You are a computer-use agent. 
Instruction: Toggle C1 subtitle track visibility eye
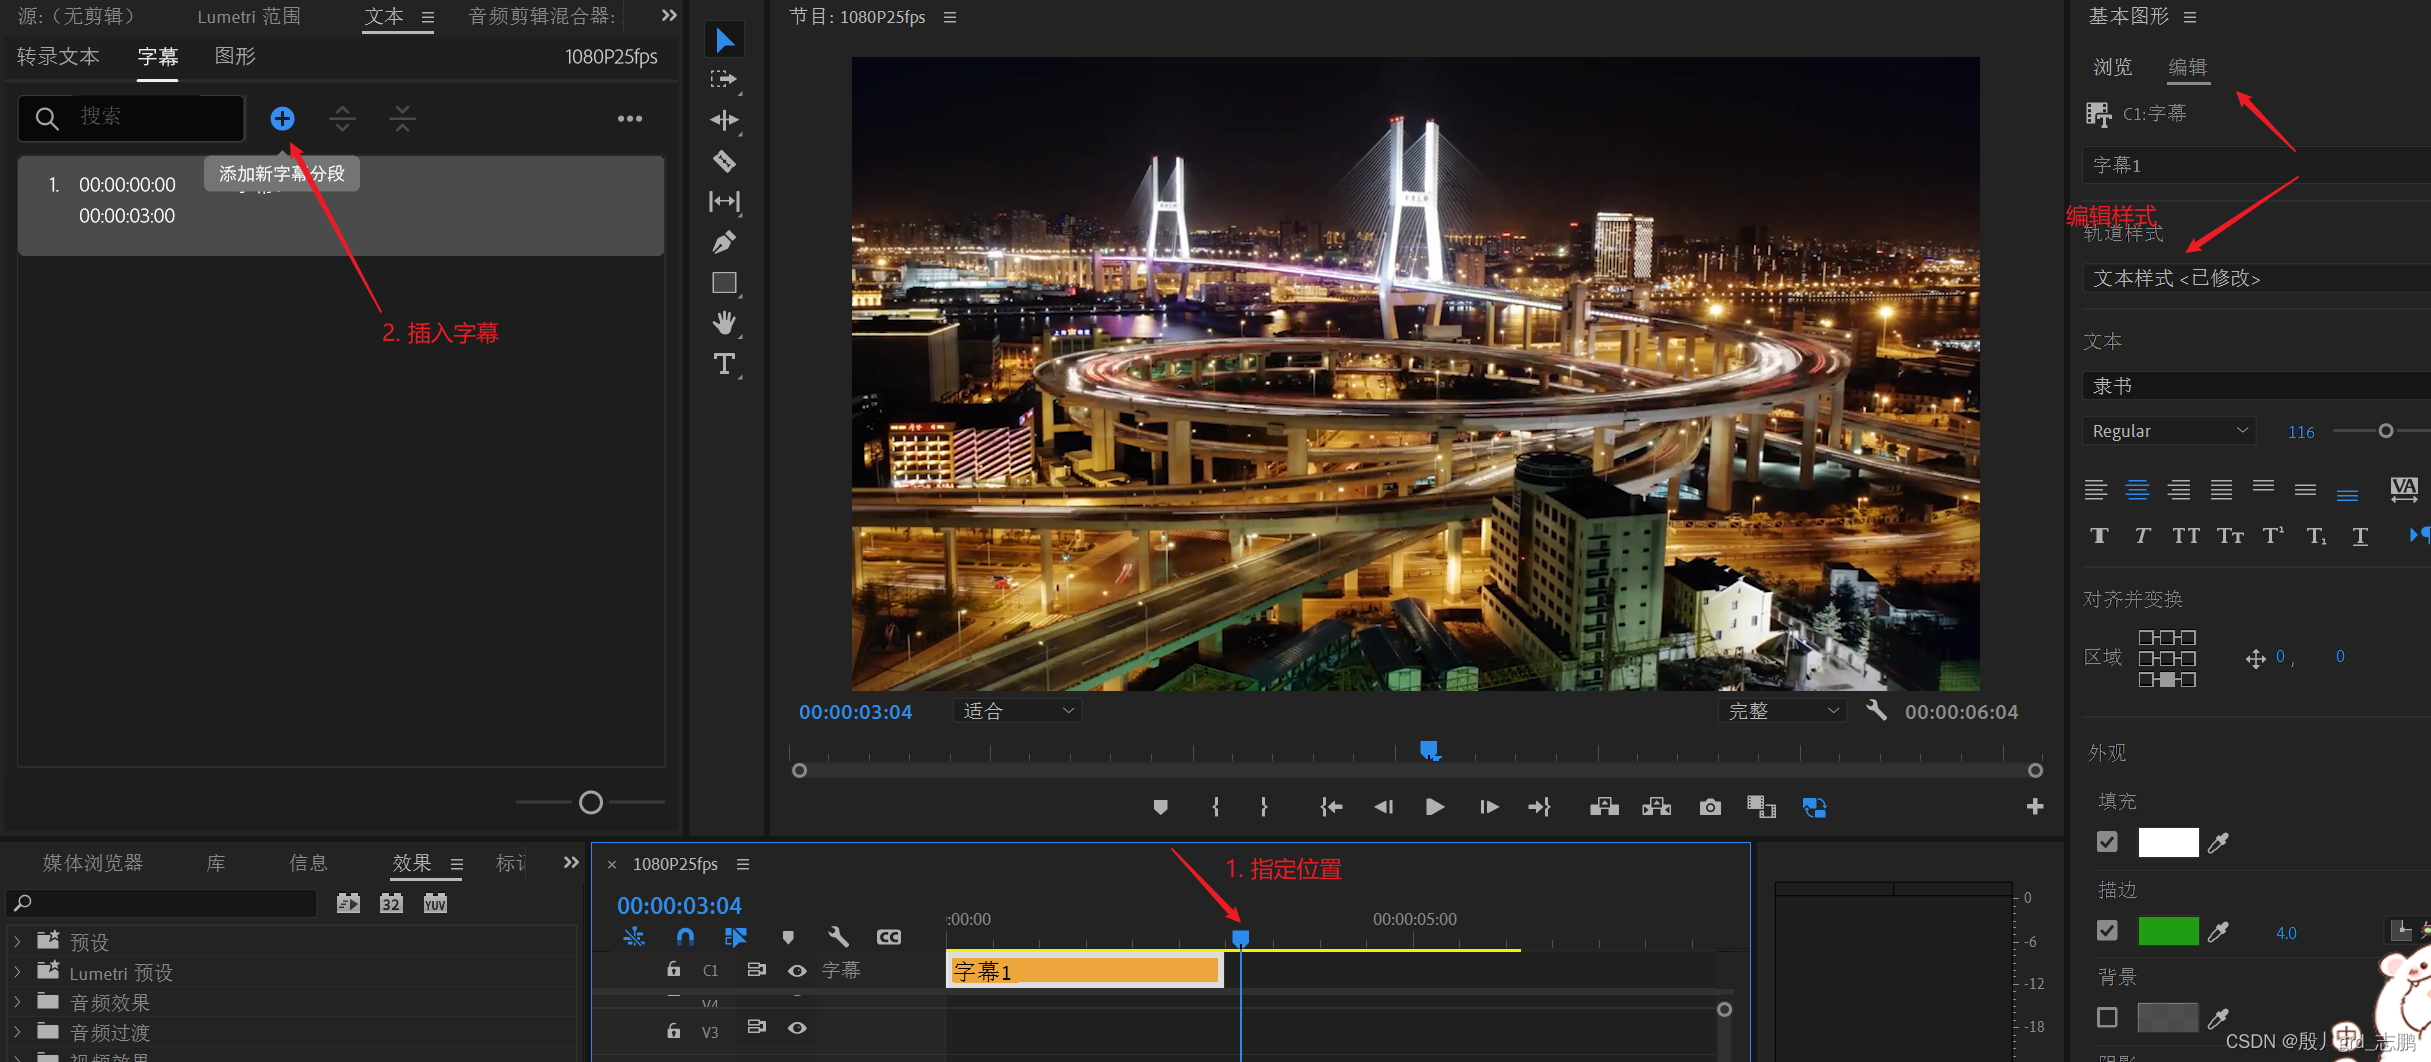click(x=797, y=970)
